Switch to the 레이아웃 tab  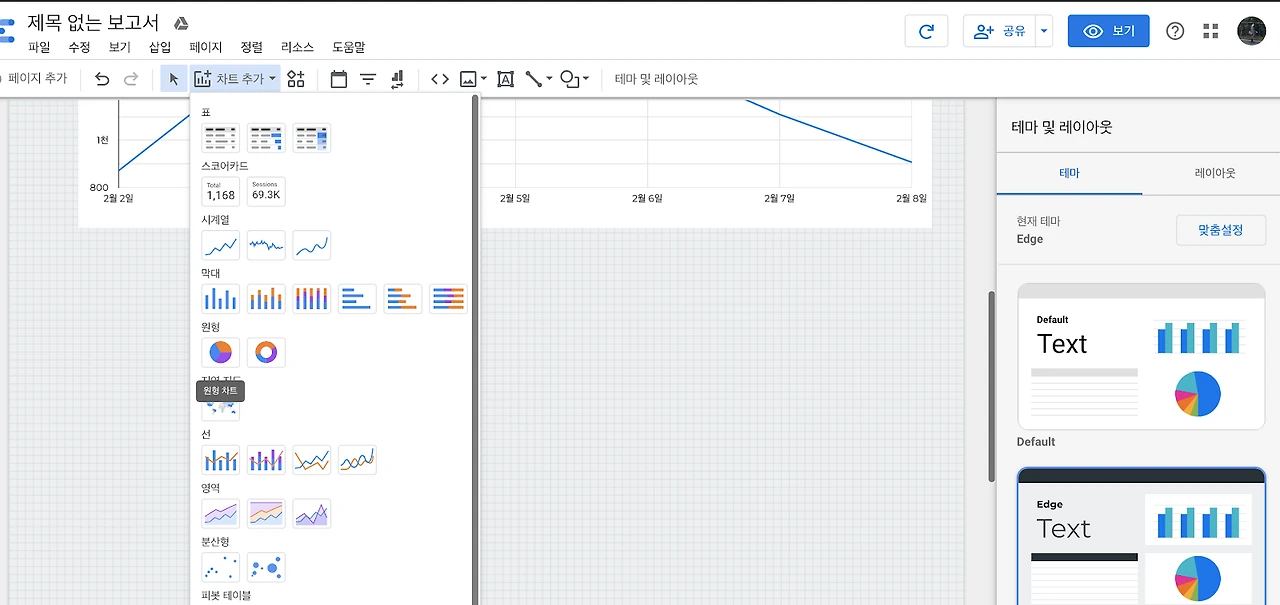tap(1215, 173)
